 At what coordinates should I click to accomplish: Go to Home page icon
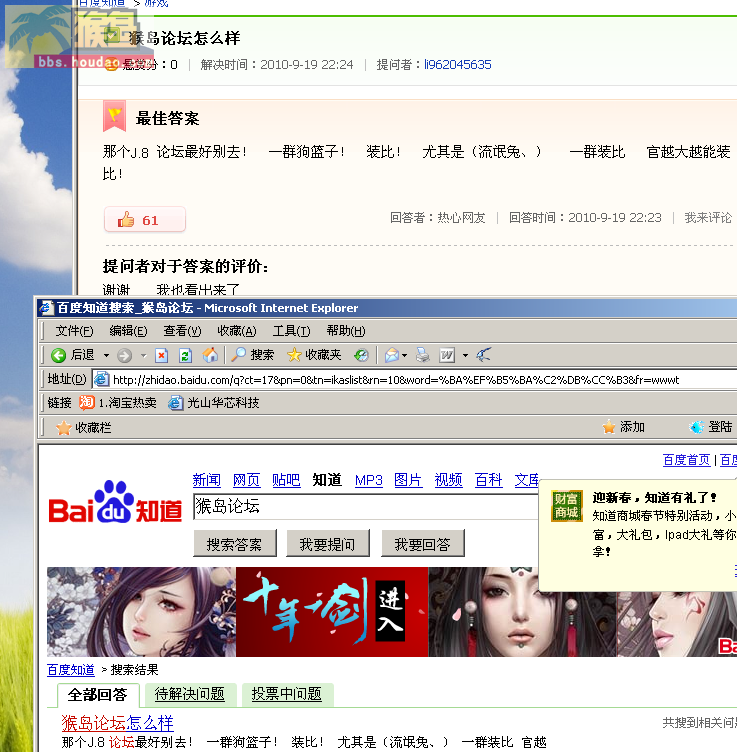click(210, 355)
